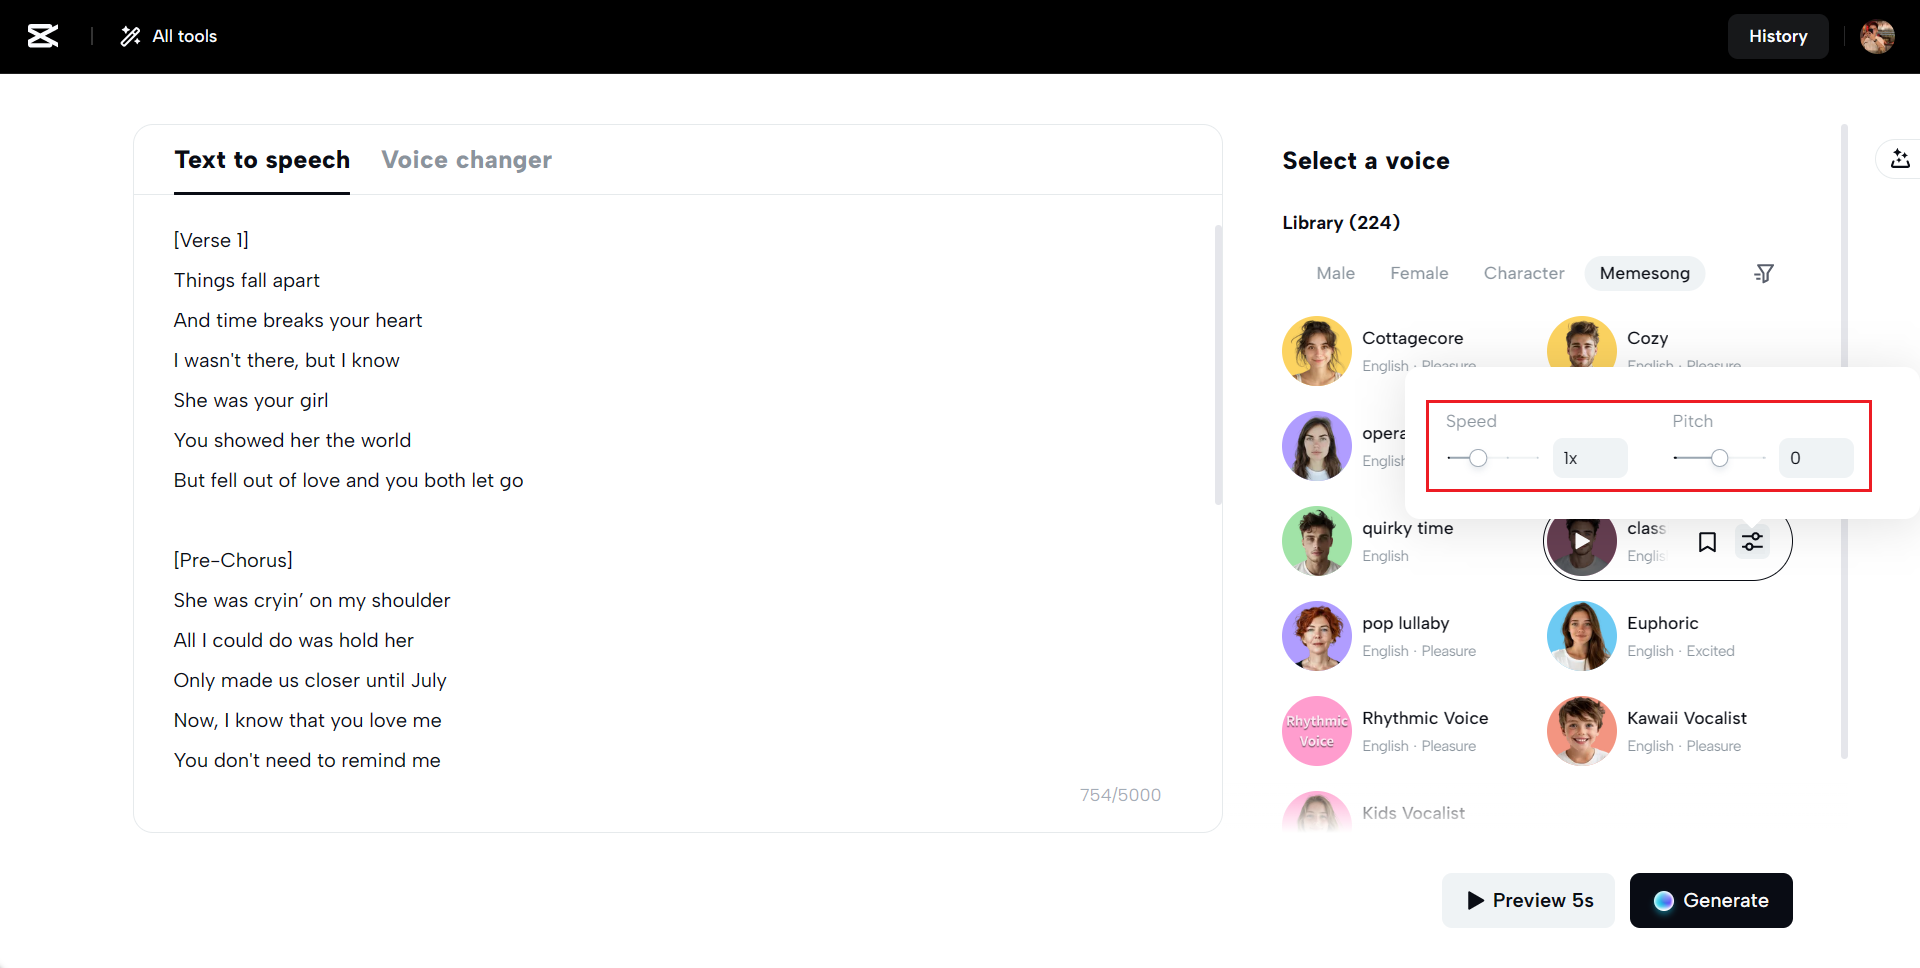This screenshot has height=968, width=1920.
Task: Click the Speed slider handle
Action: [1478, 458]
